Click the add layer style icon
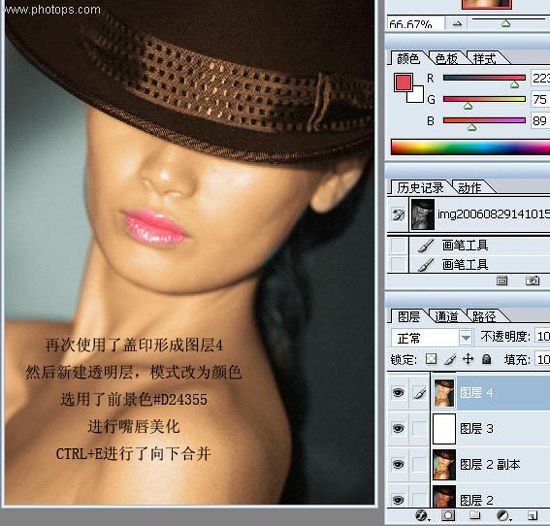This screenshot has width=550, height=526. (x=421, y=515)
